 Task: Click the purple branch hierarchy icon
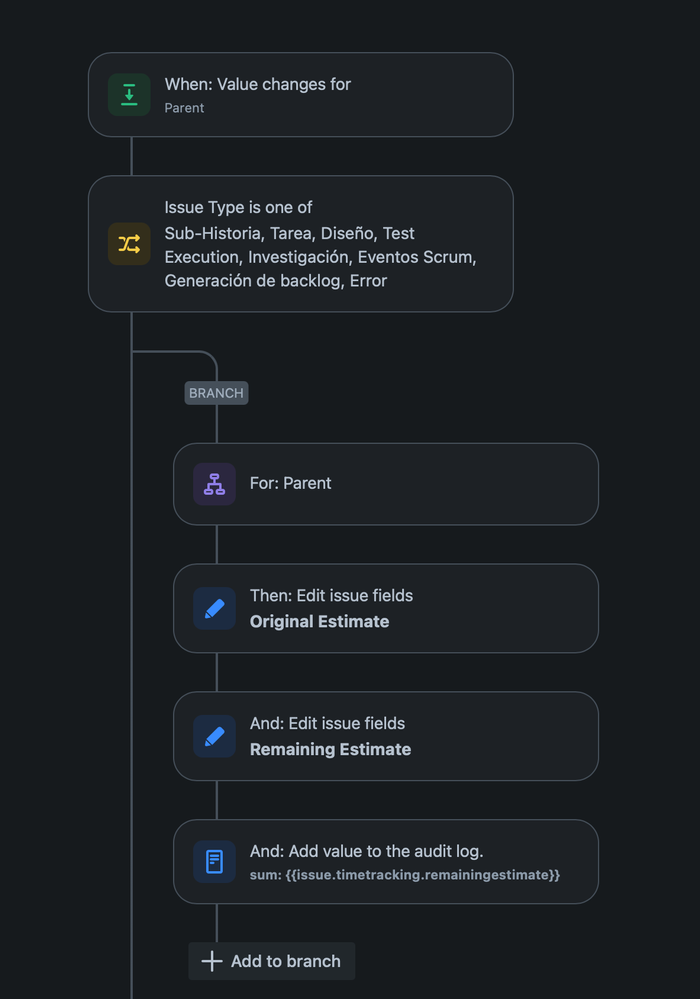click(214, 484)
